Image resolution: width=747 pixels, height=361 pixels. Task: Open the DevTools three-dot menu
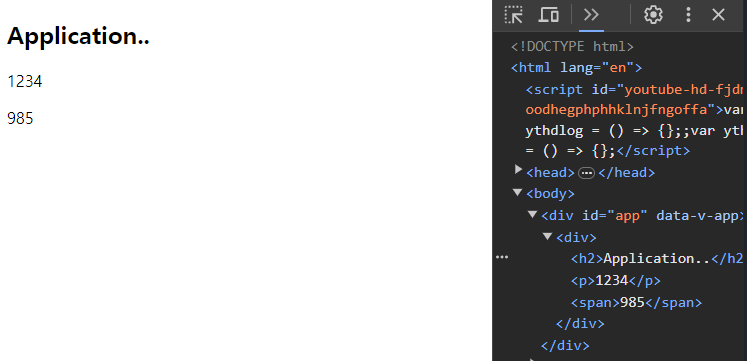[688, 15]
